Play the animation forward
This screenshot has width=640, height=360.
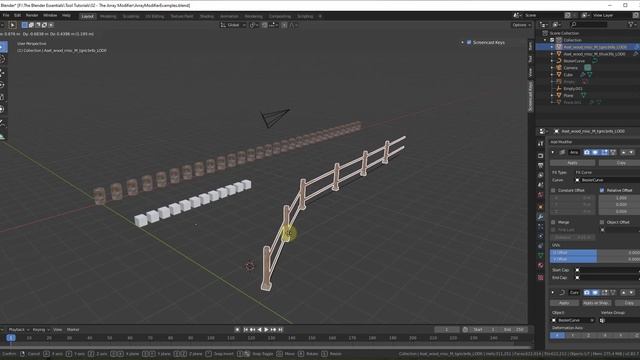click(266, 329)
